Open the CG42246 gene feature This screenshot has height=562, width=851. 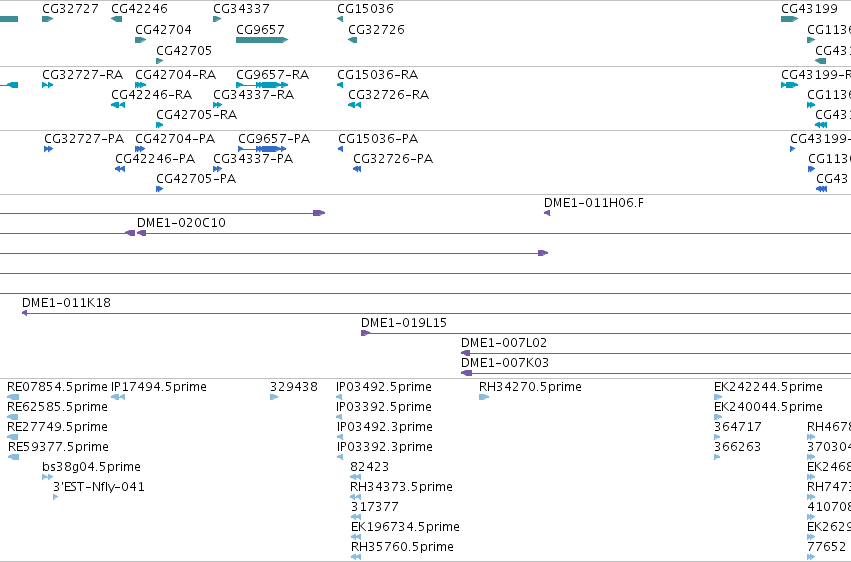[x=117, y=19]
